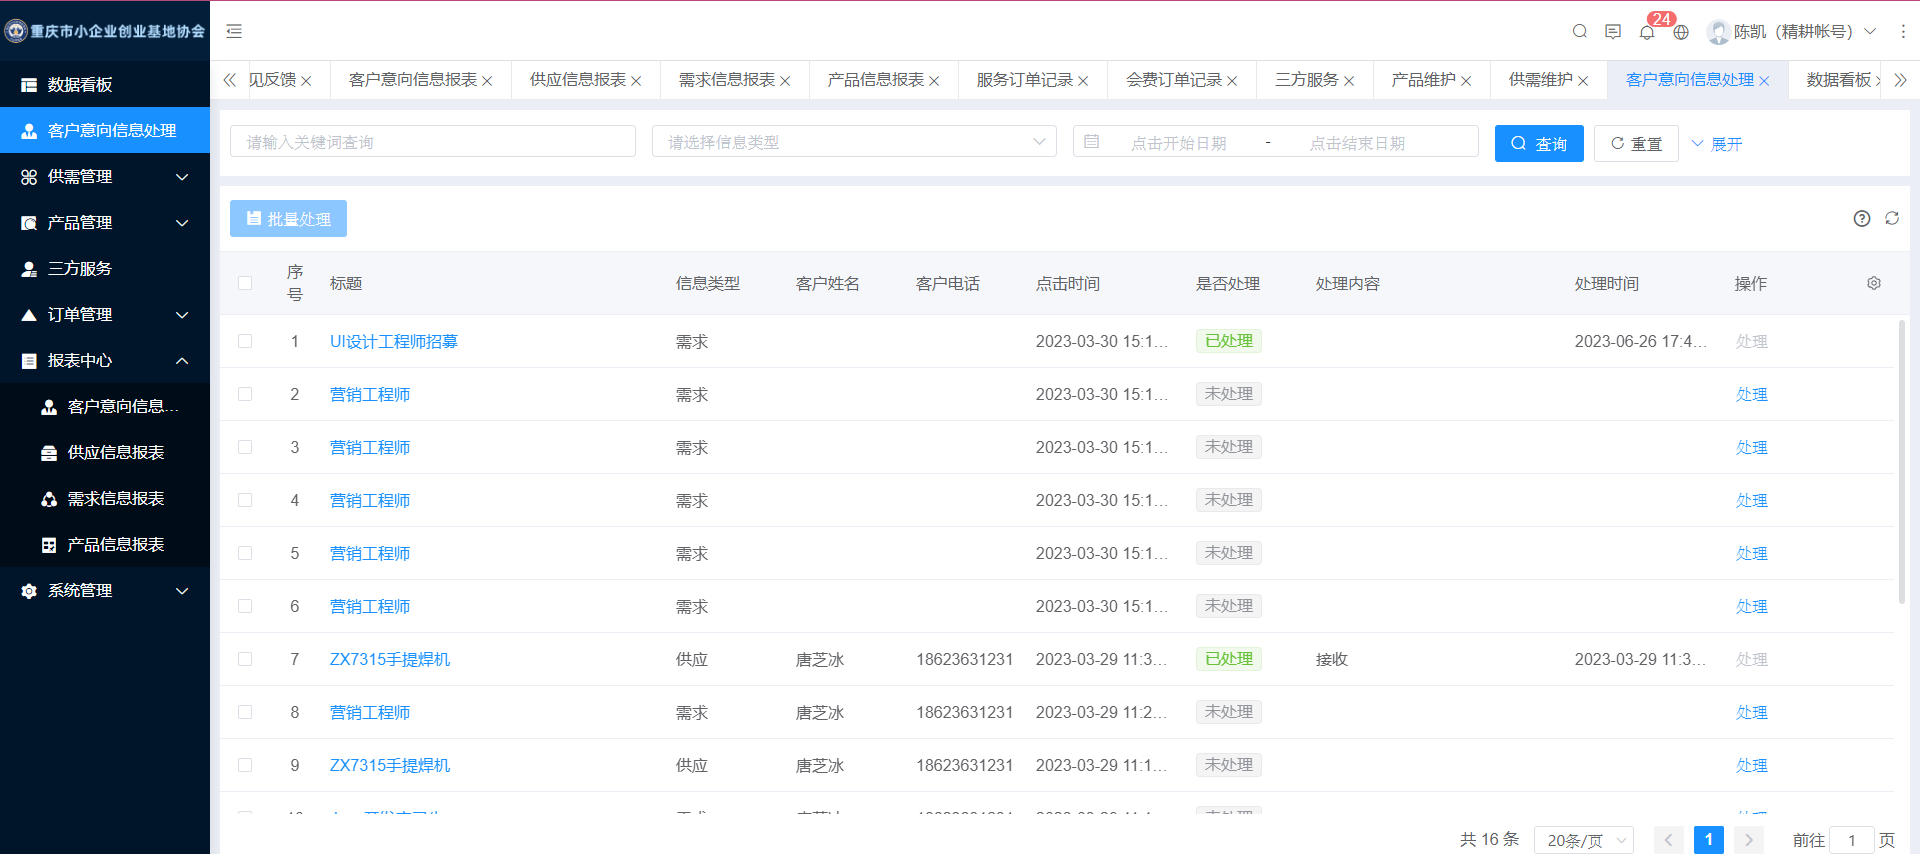Expand the 供需管理 sidebar menu

coord(105,177)
